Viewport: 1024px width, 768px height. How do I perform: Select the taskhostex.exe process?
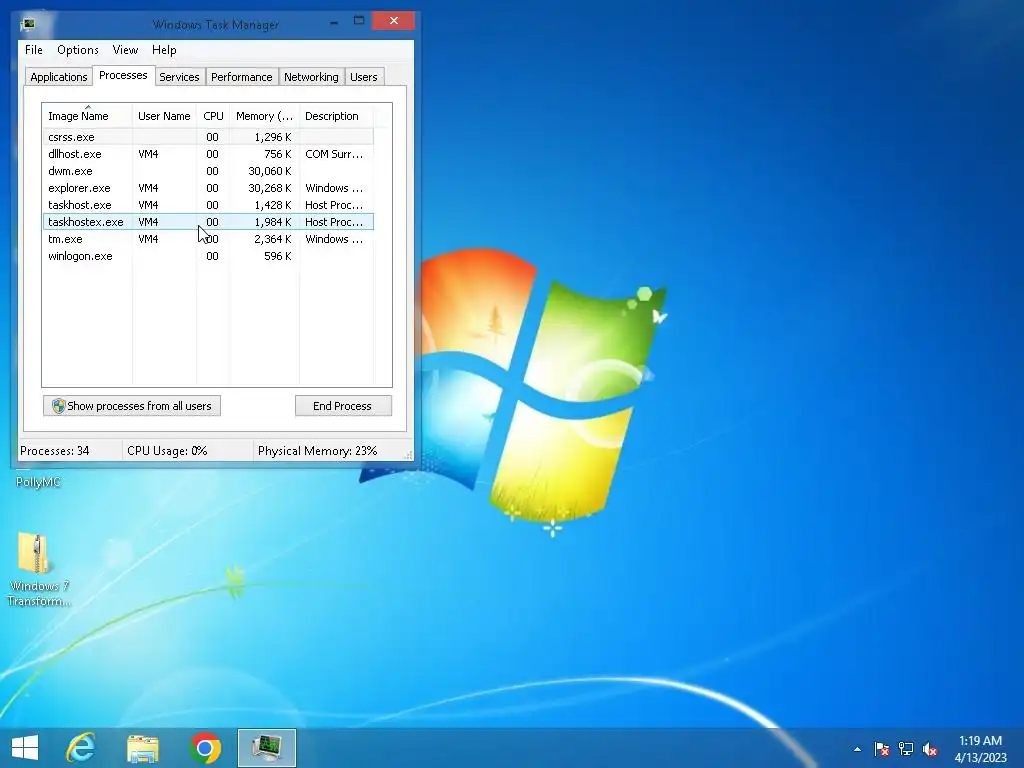(x=208, y=222)
